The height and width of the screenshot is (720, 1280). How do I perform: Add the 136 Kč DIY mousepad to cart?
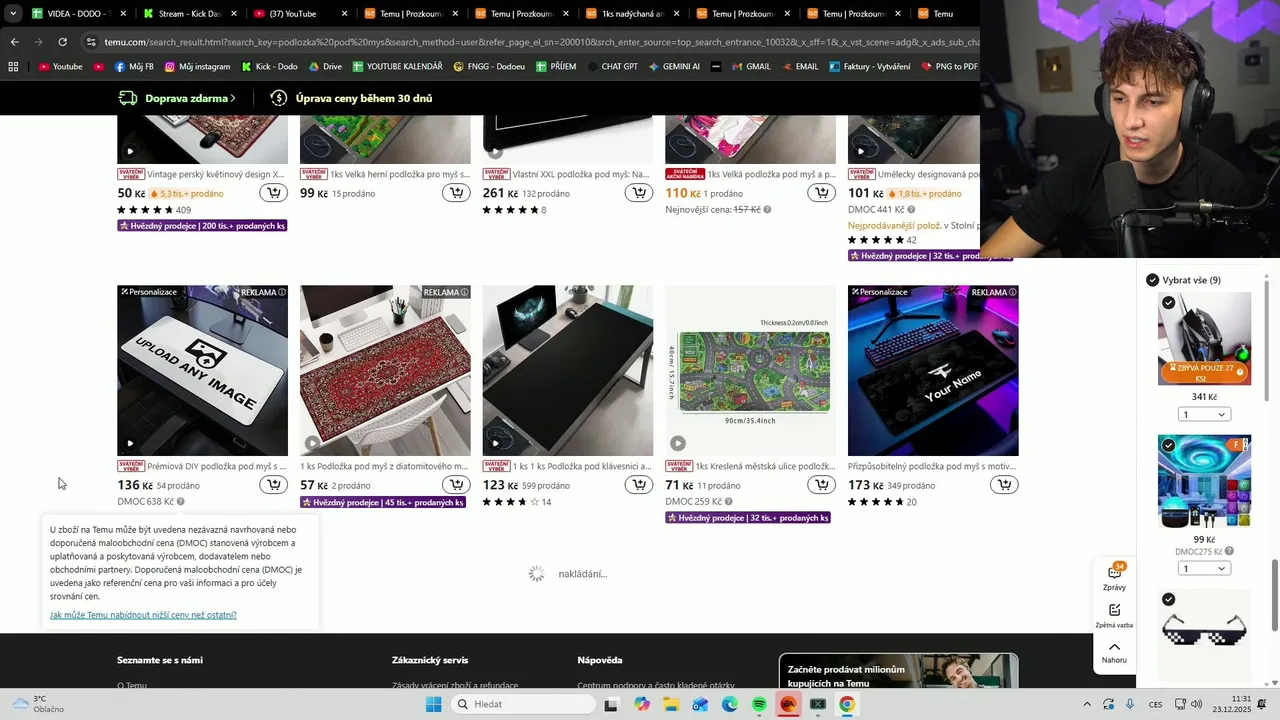pyautogui.click(x=274, y=485)
